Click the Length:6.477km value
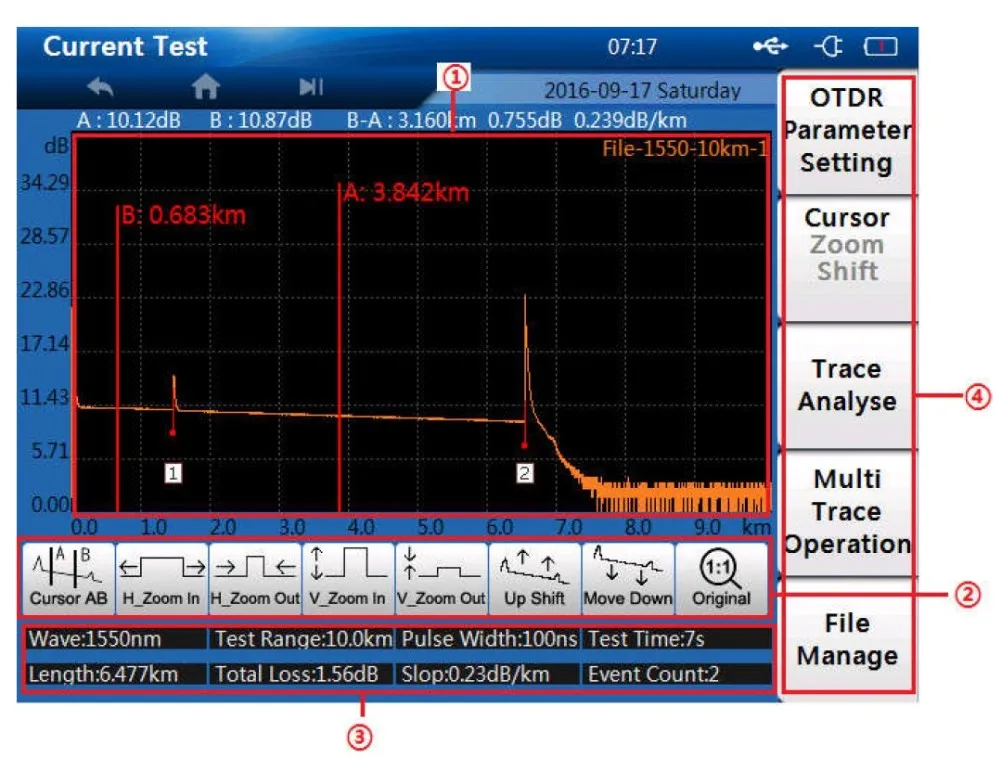Image resolution: width=1000 pixels, height=758 pixels. pyautogui.click(x=116, y=674)
